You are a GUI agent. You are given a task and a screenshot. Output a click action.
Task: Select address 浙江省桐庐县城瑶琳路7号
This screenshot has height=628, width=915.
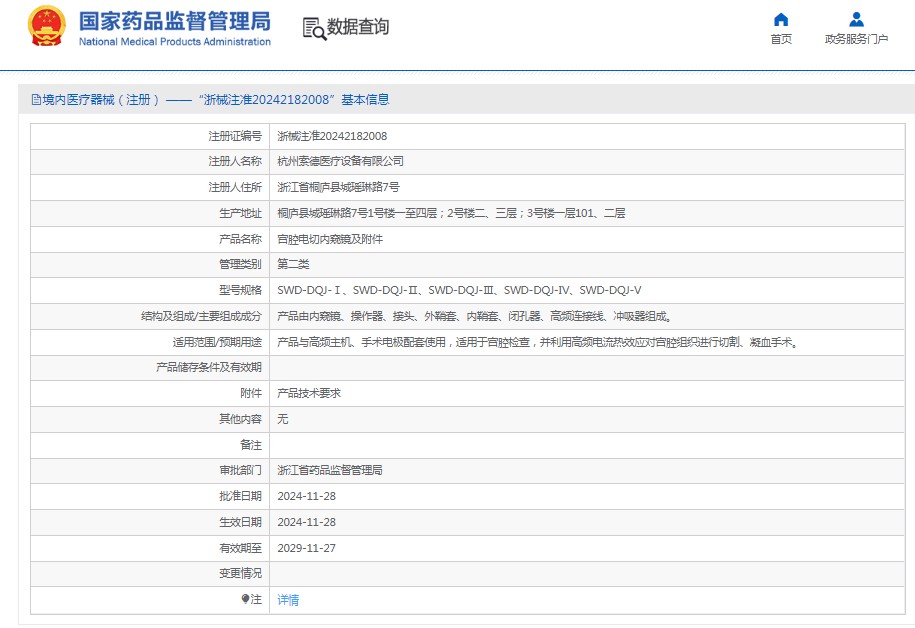338,187
